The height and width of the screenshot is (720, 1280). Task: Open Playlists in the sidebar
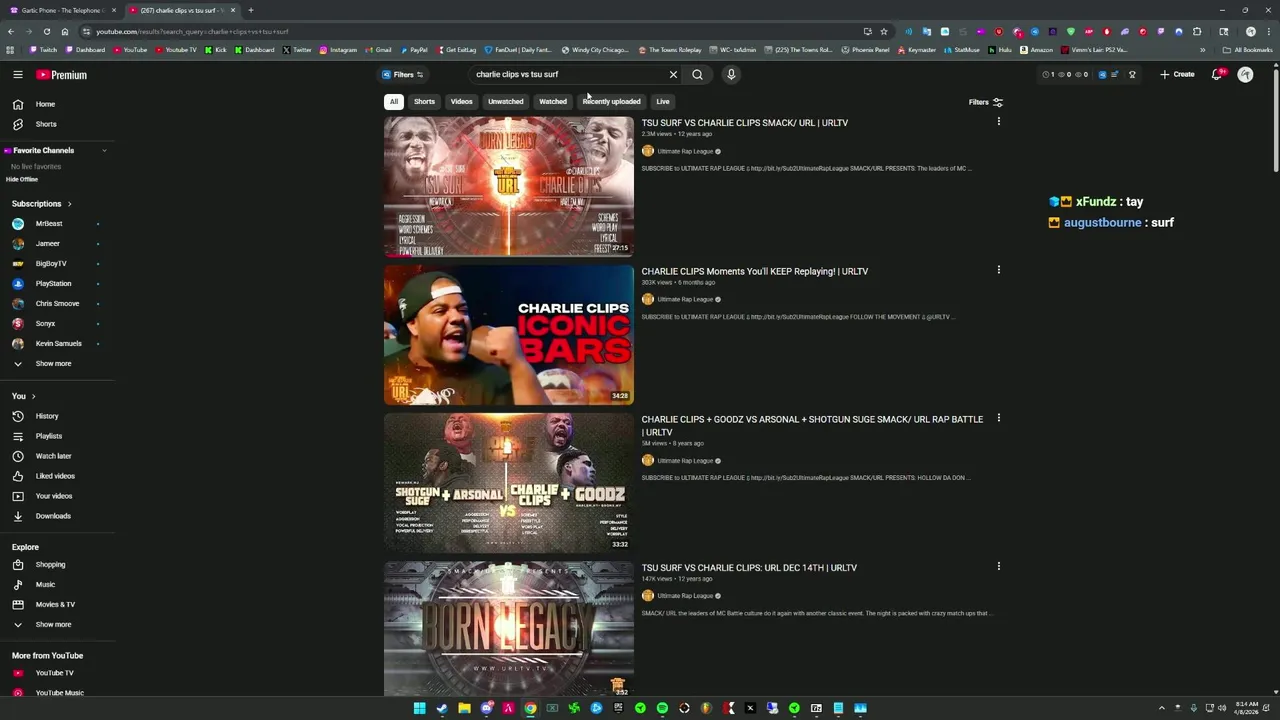56,436
